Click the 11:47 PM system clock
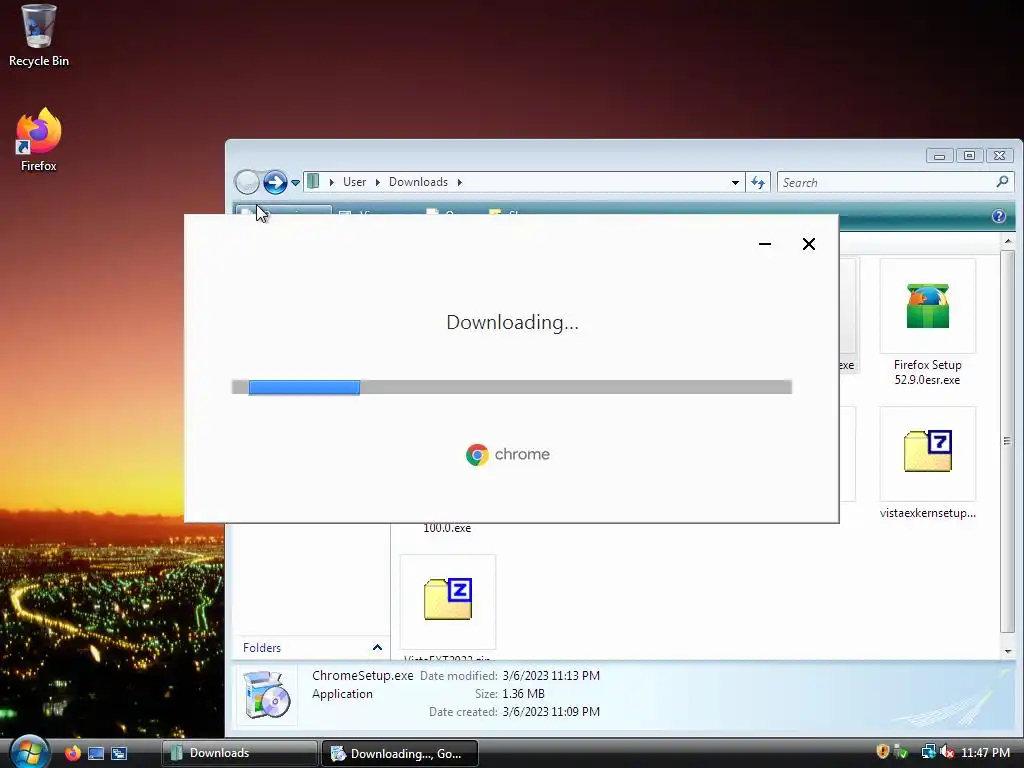The image size is (1024, 768). pos(985,752)
